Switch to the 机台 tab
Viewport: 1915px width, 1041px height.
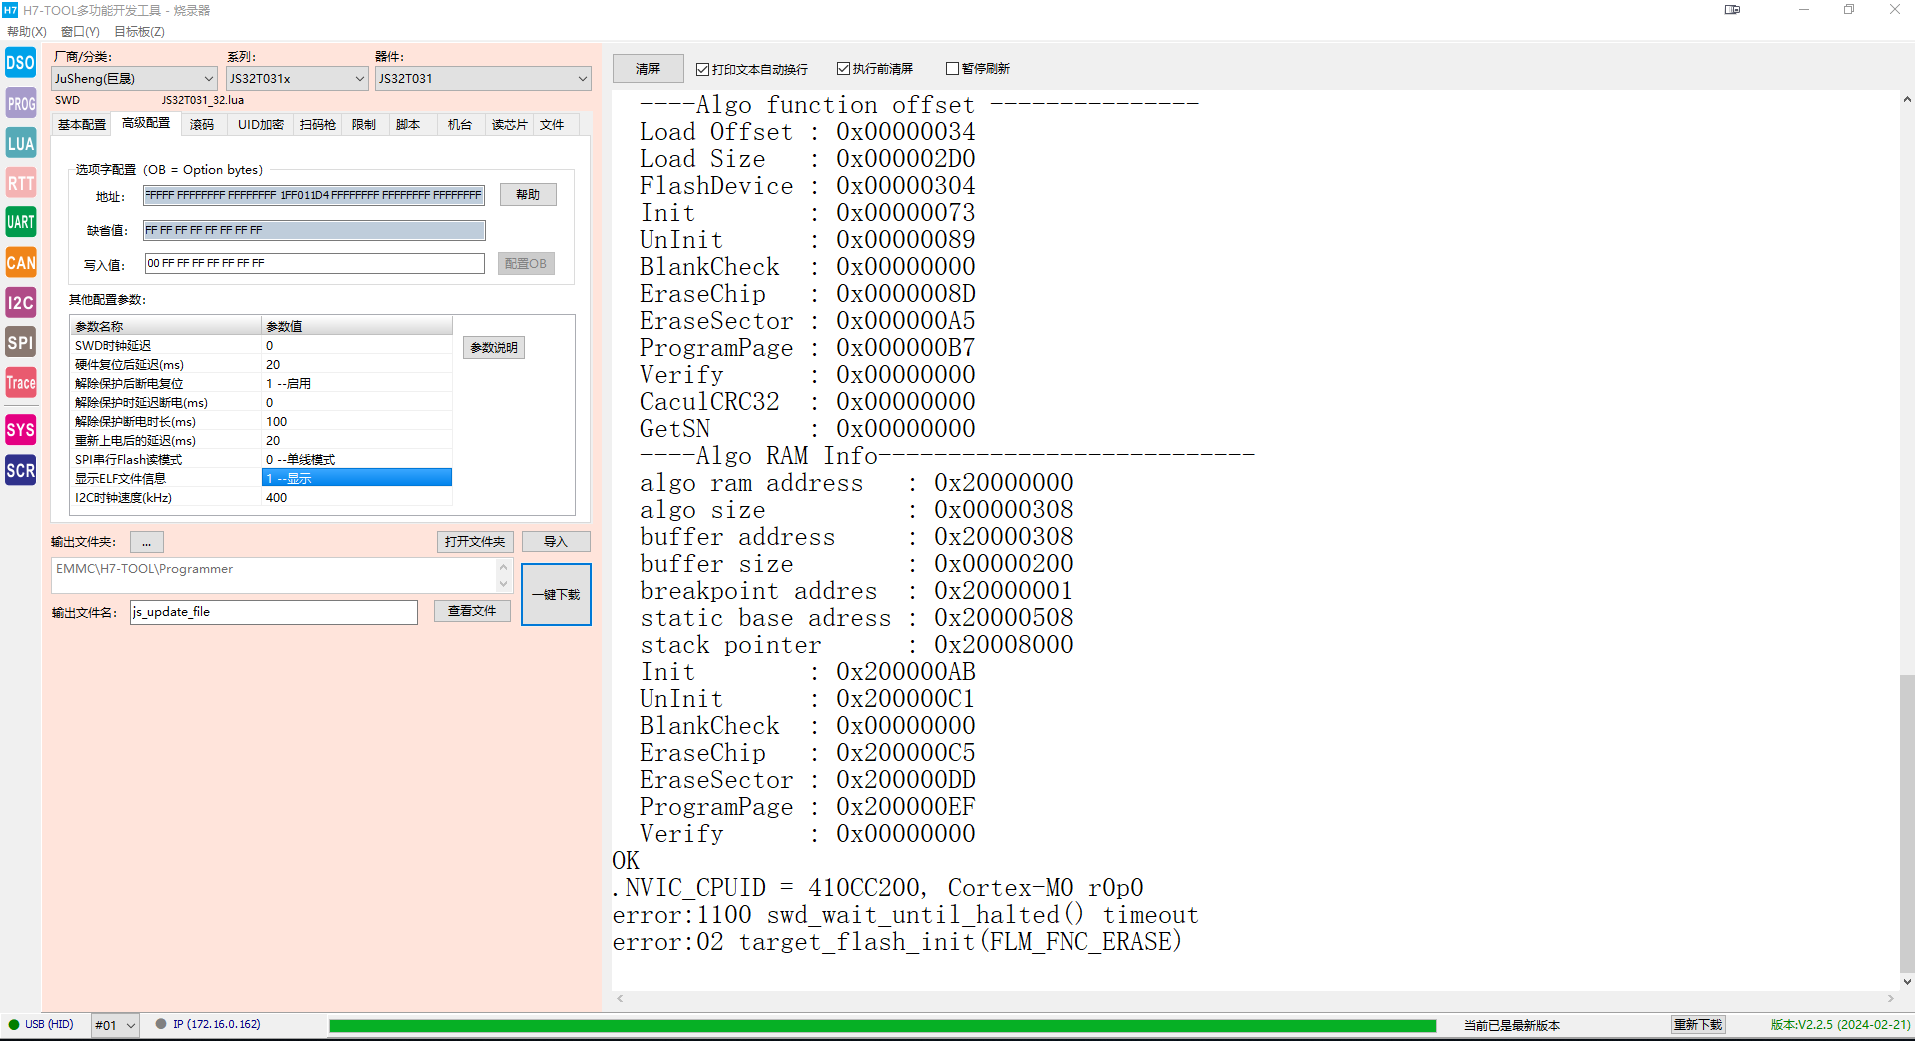[460, 125]
